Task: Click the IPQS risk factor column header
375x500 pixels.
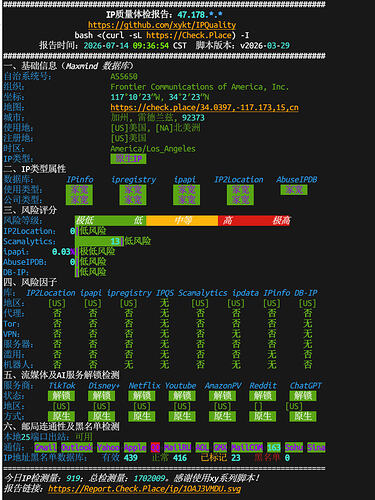Action: 165,293
